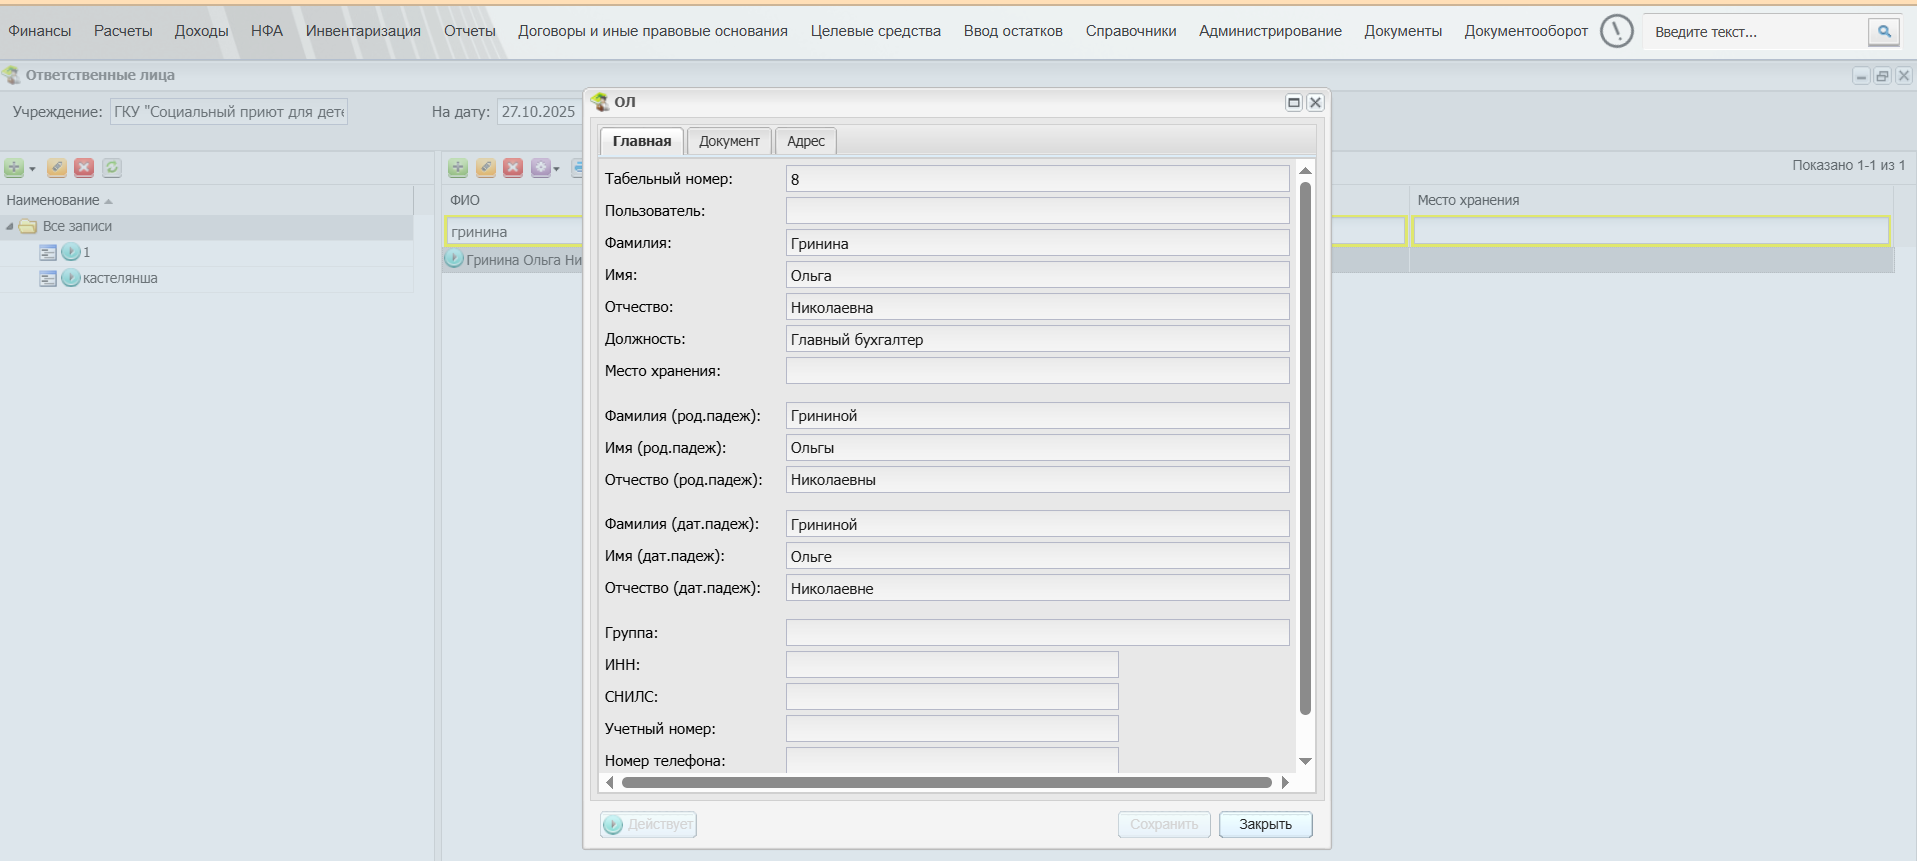The height and width of the screenshot is (861, 1917).
Task: Click the red delete icon in the left tree toolbar
Action: [x=84, y=168]
